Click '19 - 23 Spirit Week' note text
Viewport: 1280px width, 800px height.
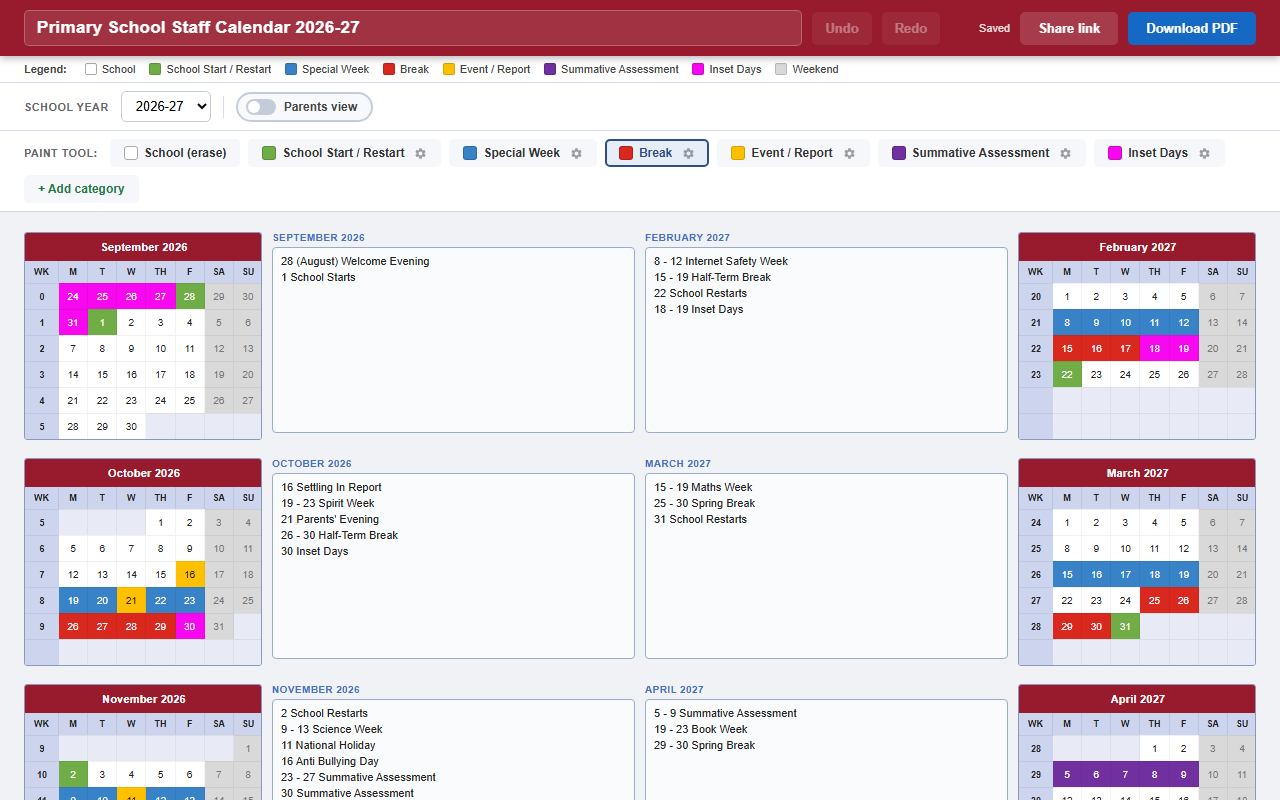pos(328,503)
